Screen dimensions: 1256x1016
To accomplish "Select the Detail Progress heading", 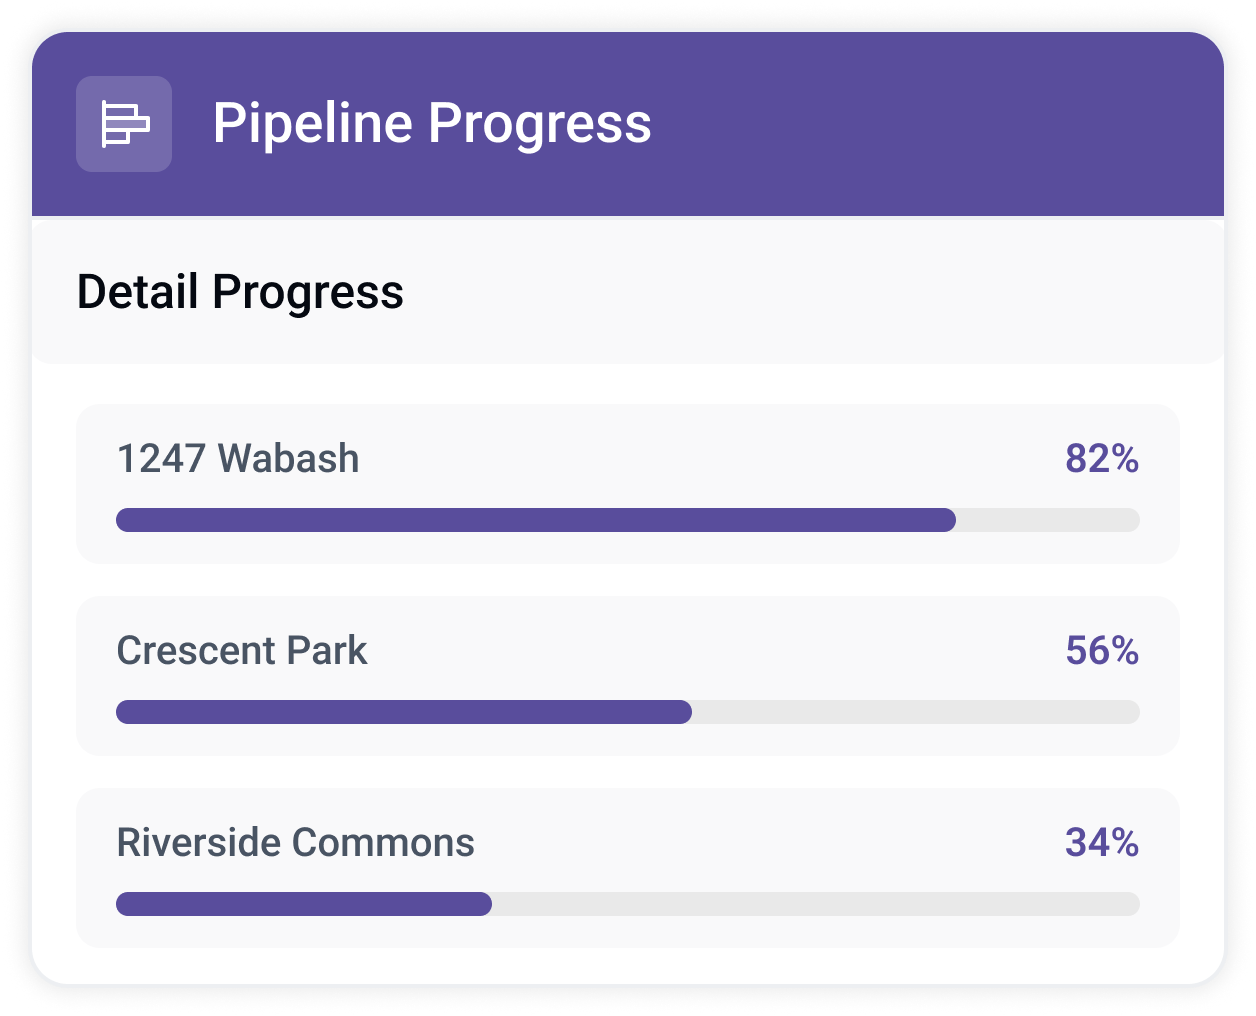I will [x=240, y=292].
